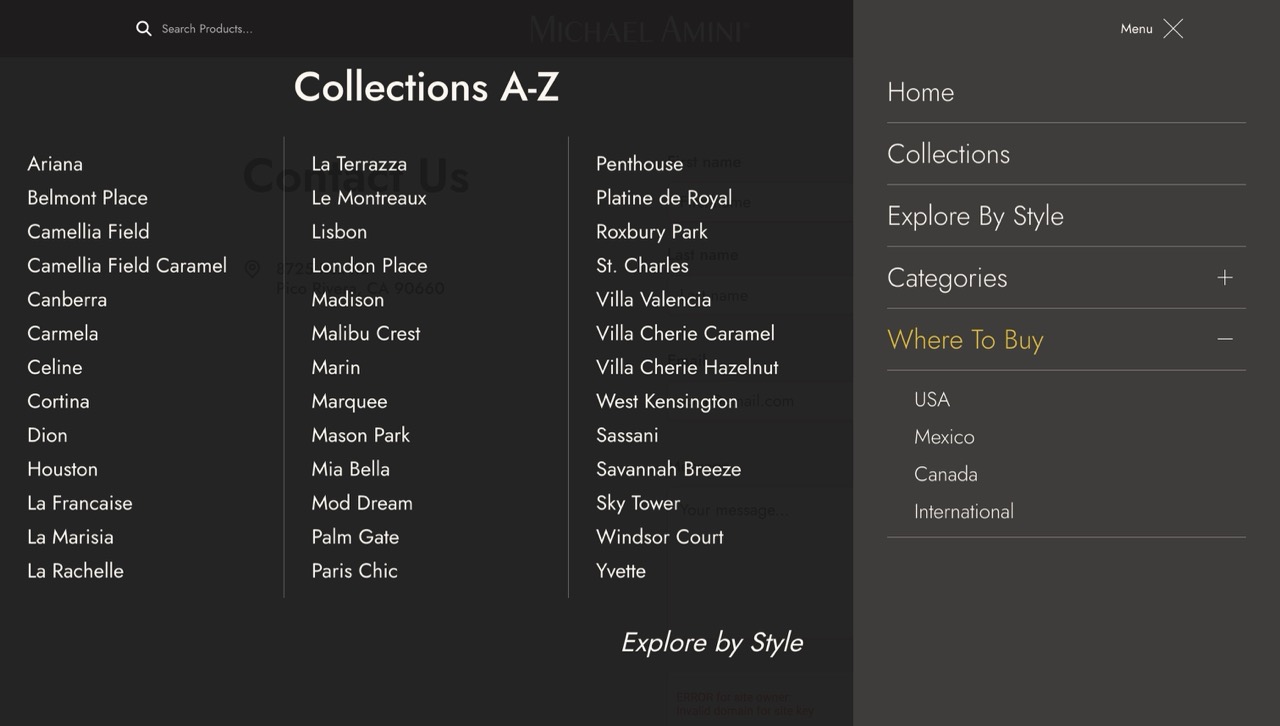Open the Collections menu item
The height and width of the screenshot is (726, 1280).
coord(948,154)
